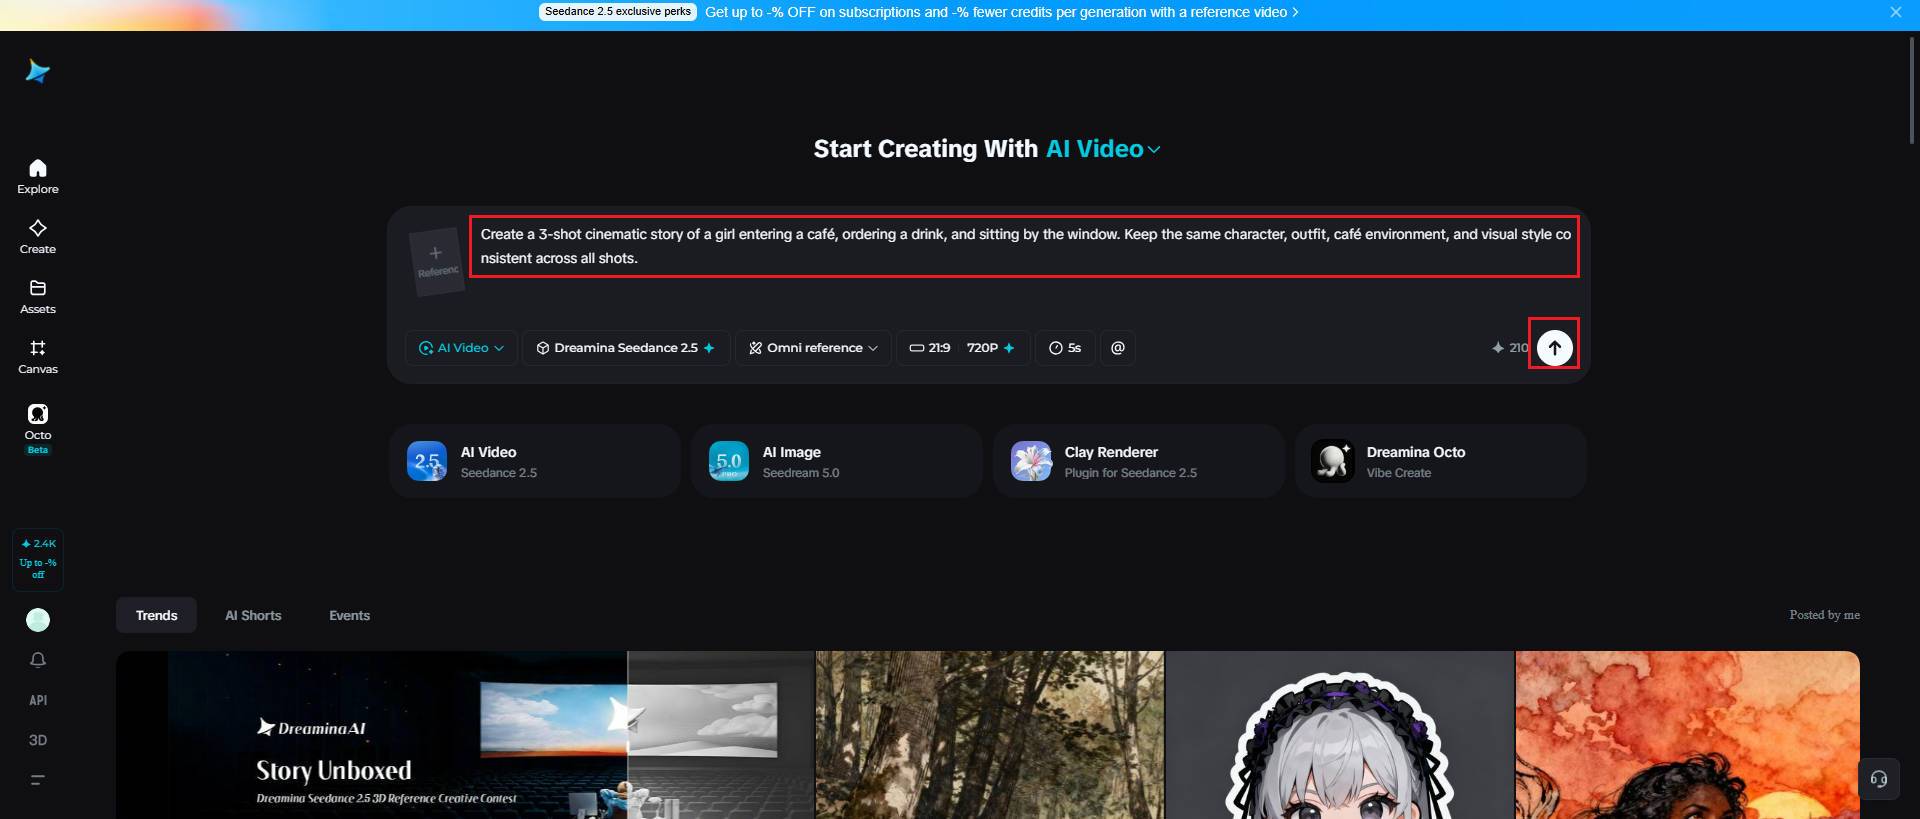1920x819 pixels.
Task: Open the forest painting thumbnail
Action: pos(990,735)
